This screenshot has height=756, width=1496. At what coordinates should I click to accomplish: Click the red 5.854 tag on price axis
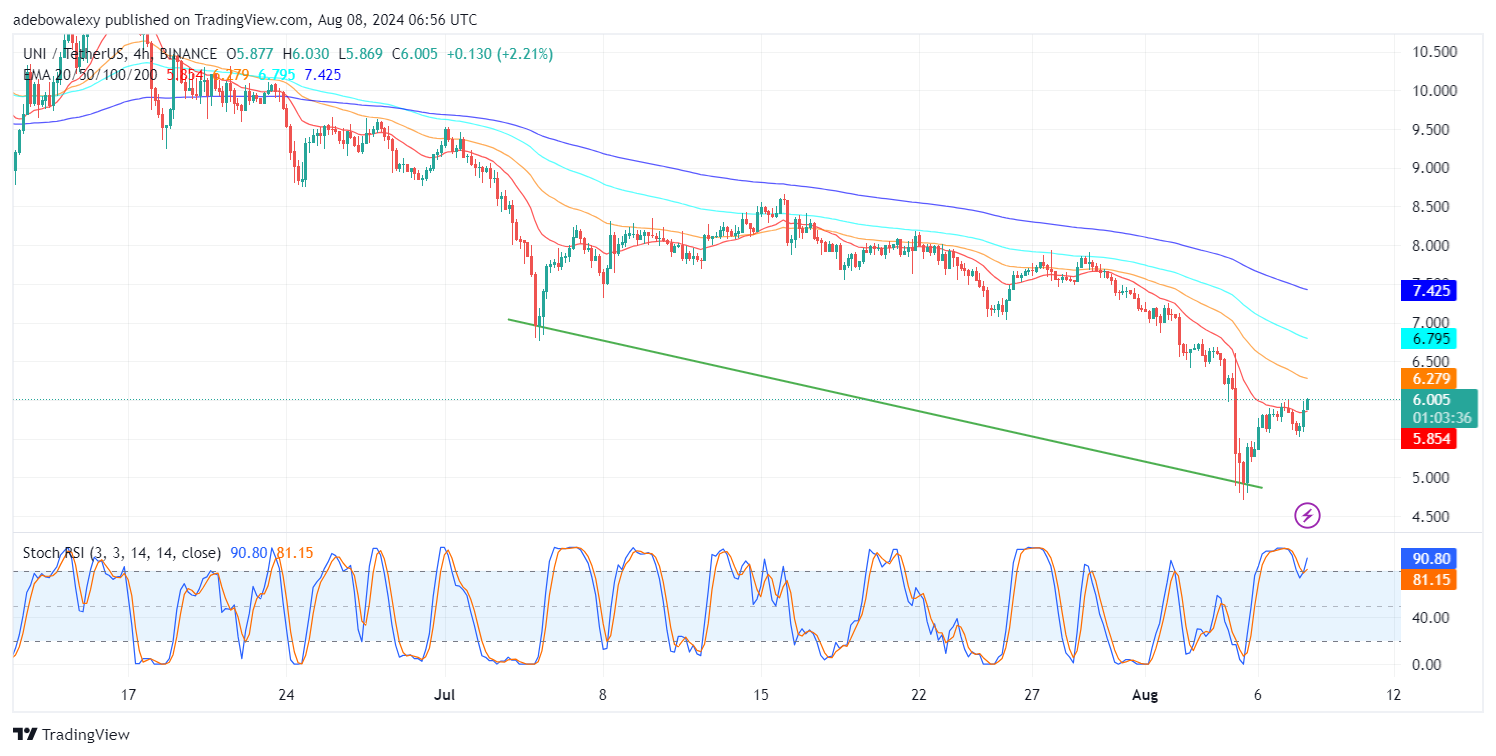pos(1429,439)
